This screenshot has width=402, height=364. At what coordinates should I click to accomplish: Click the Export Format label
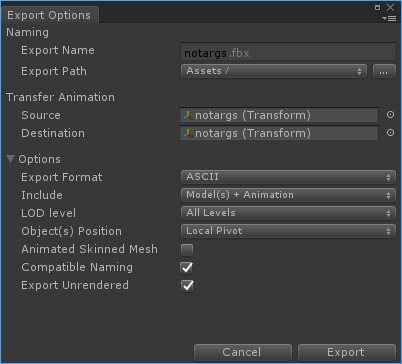coord(62,177)
